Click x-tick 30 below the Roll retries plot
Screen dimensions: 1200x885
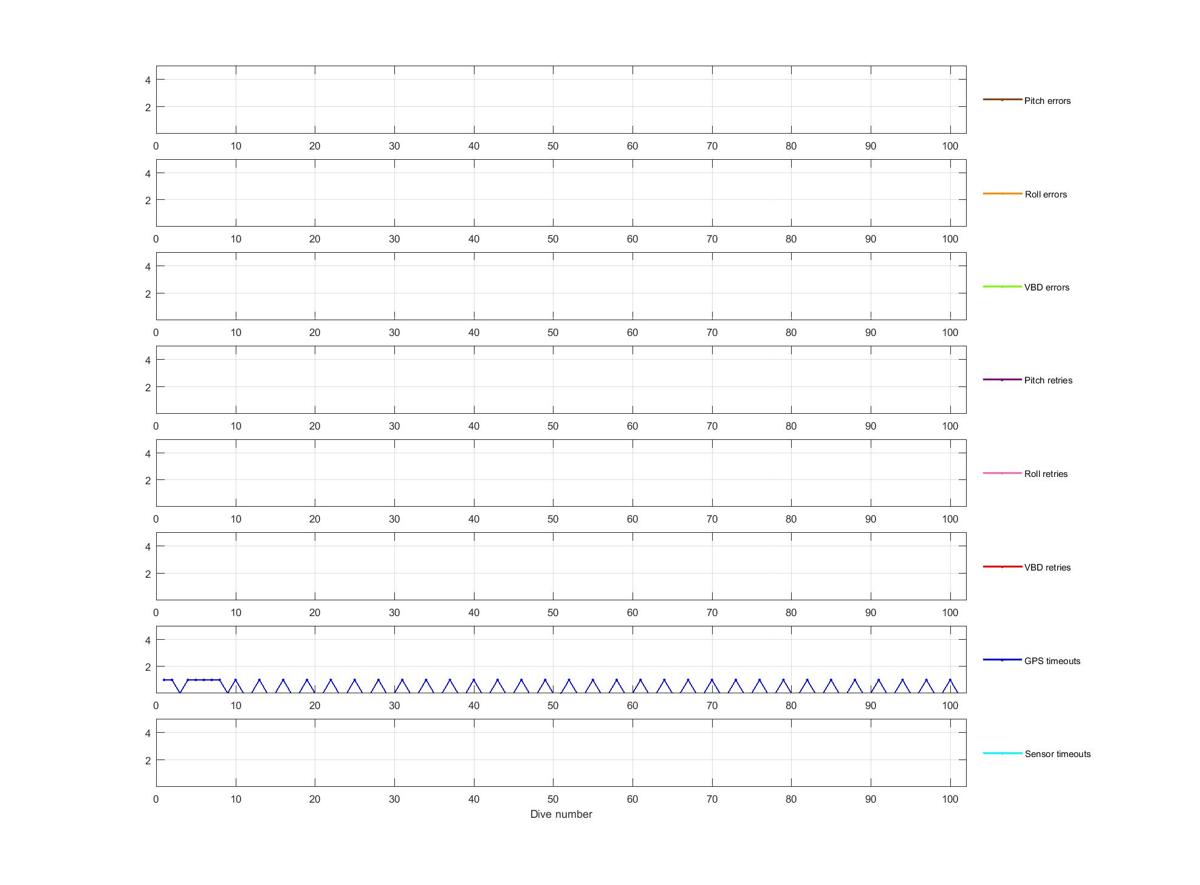(394, 519)
